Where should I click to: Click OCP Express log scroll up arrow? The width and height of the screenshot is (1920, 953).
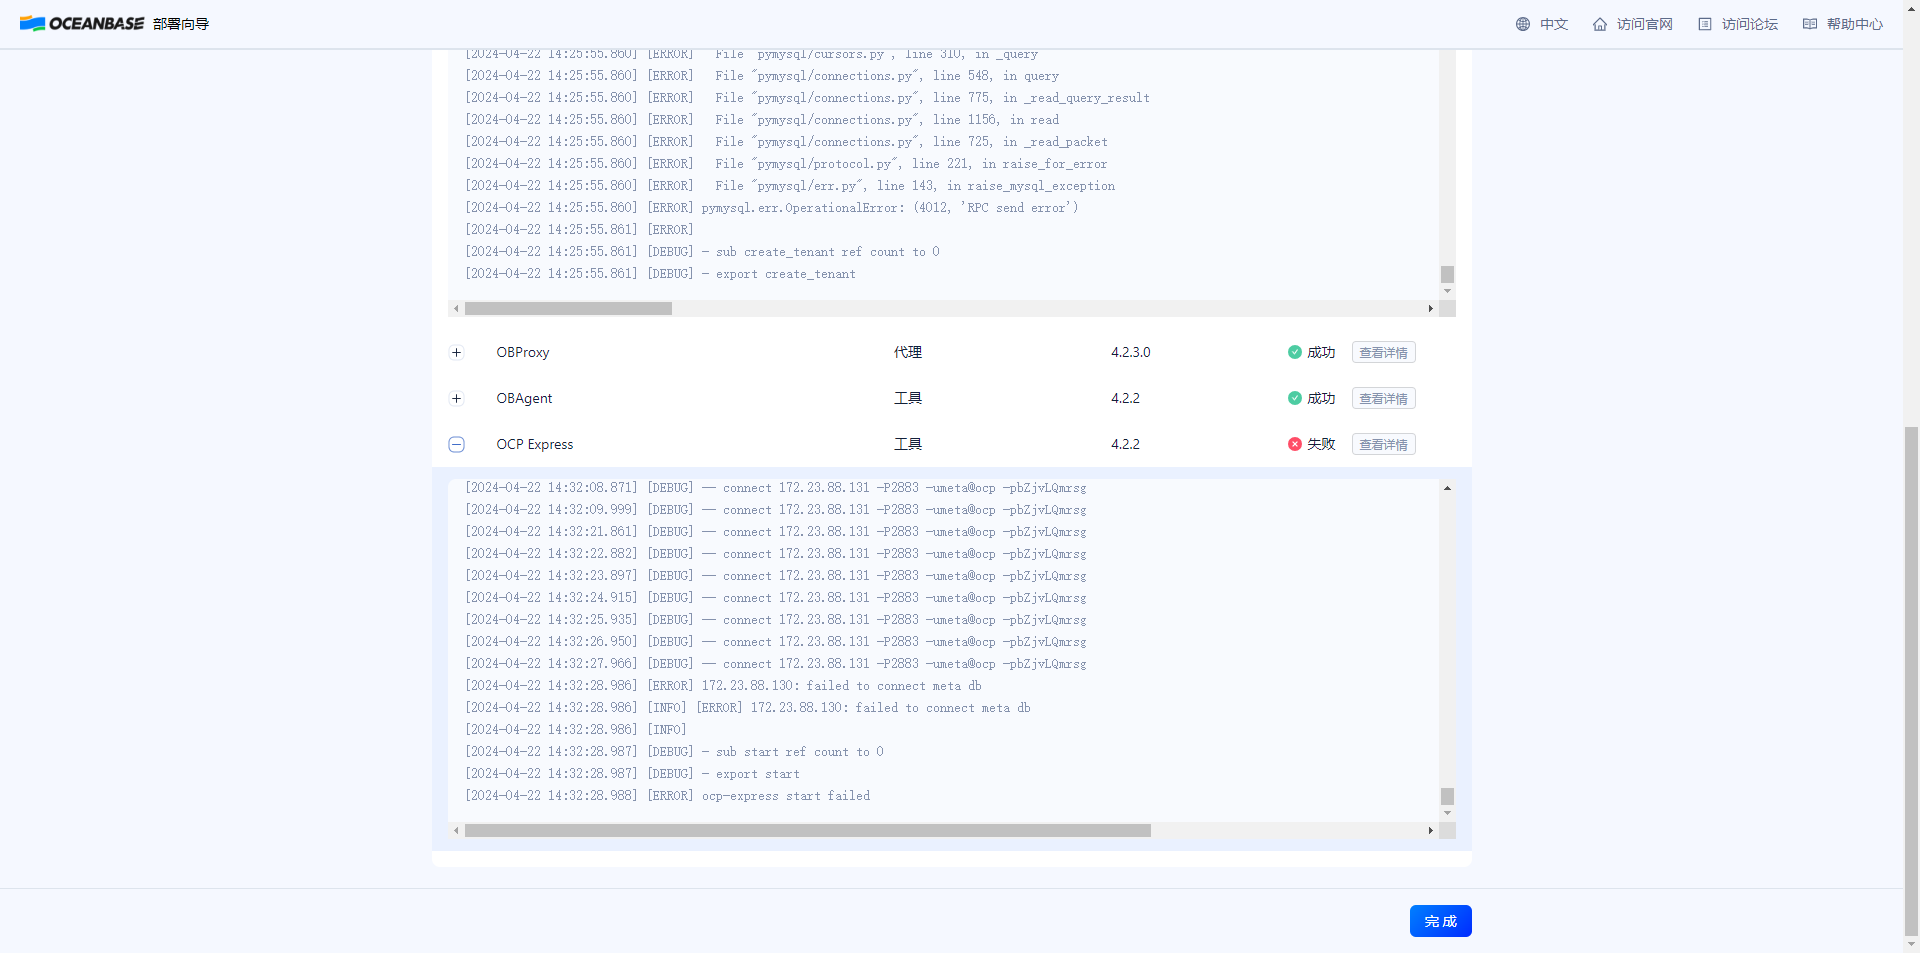click(x=1447, y=488)
